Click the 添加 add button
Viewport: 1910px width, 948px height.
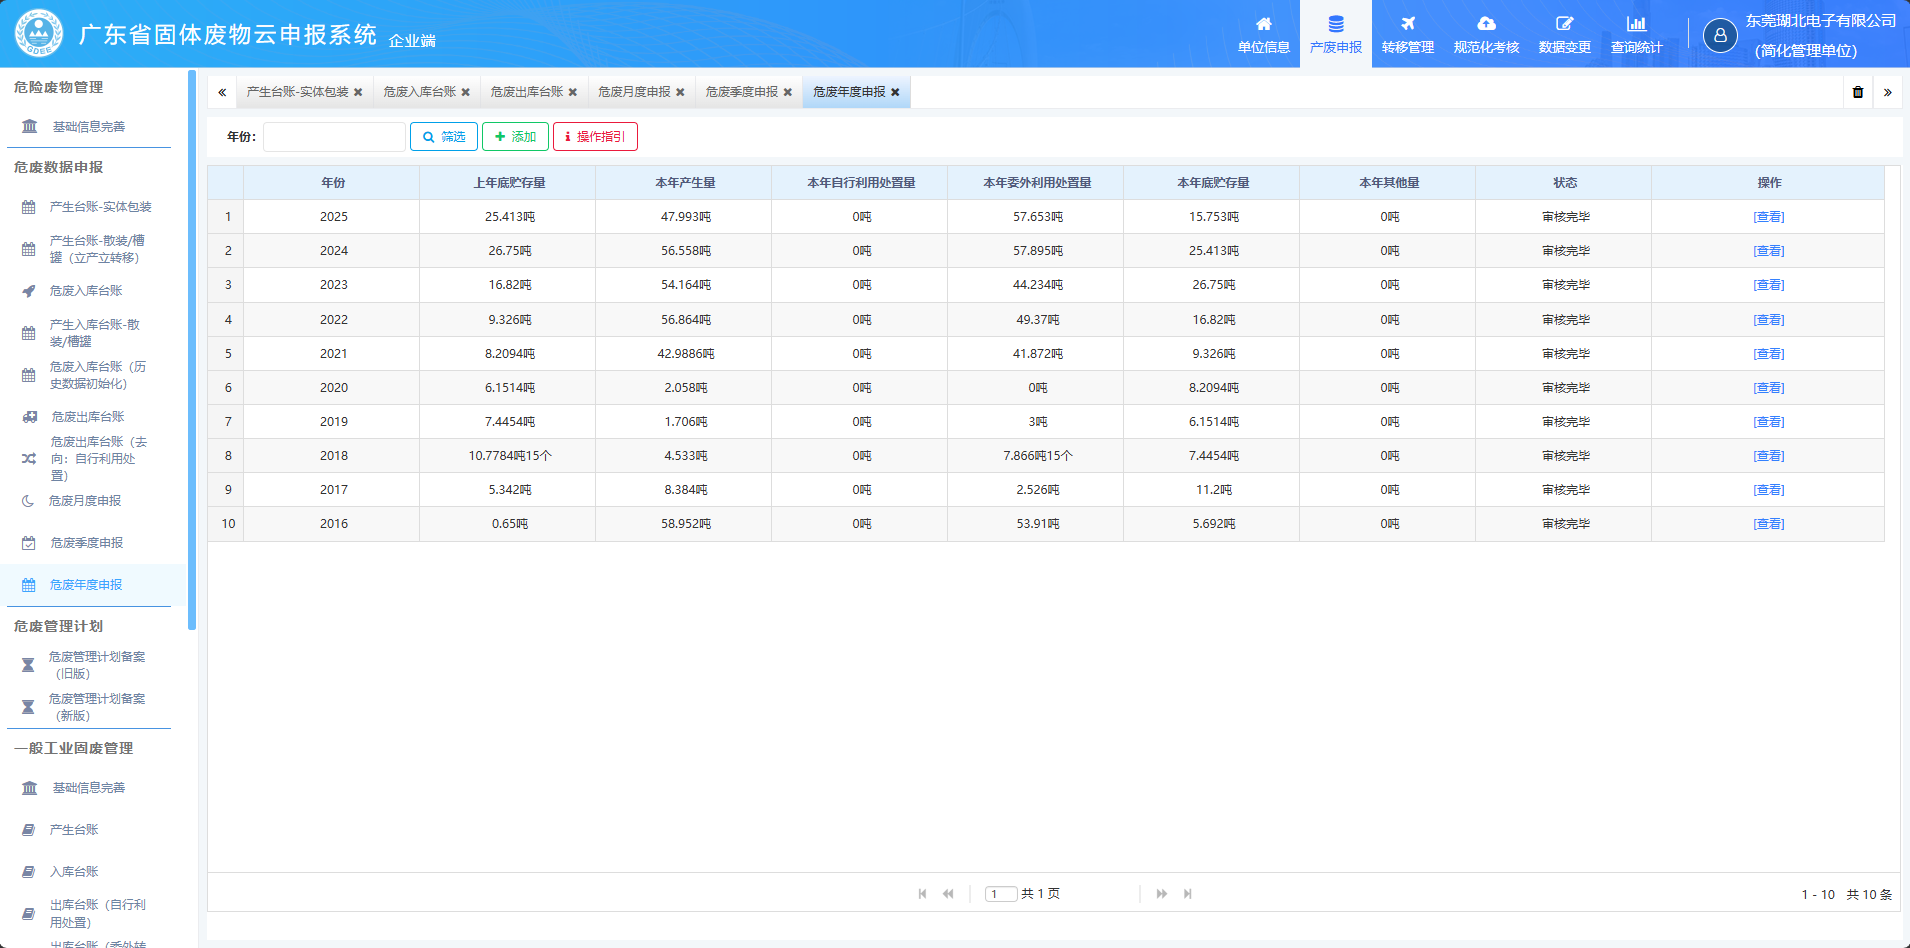[515, 137]
